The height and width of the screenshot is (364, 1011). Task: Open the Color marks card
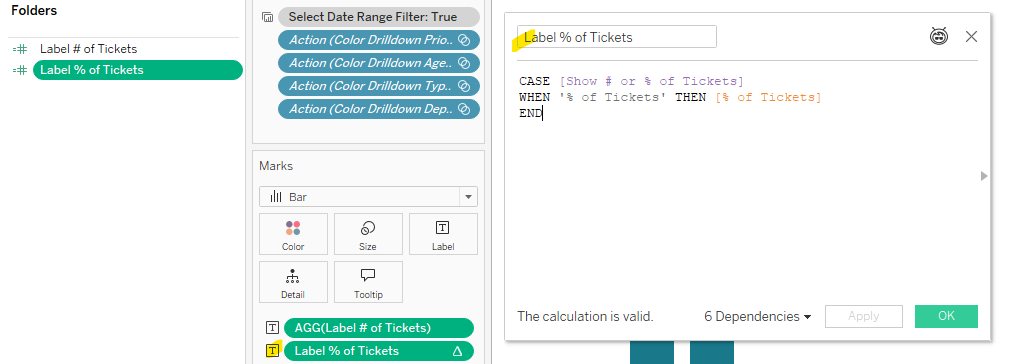293,234
